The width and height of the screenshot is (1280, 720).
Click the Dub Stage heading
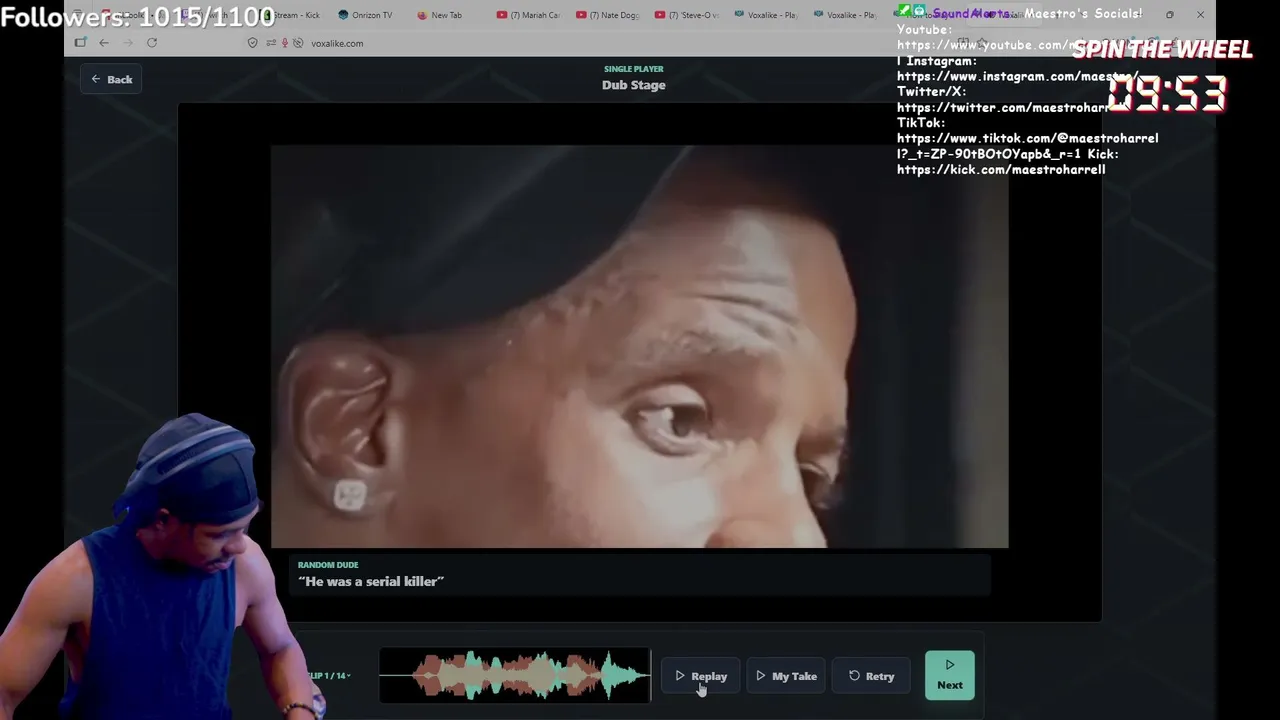point(634,85)
